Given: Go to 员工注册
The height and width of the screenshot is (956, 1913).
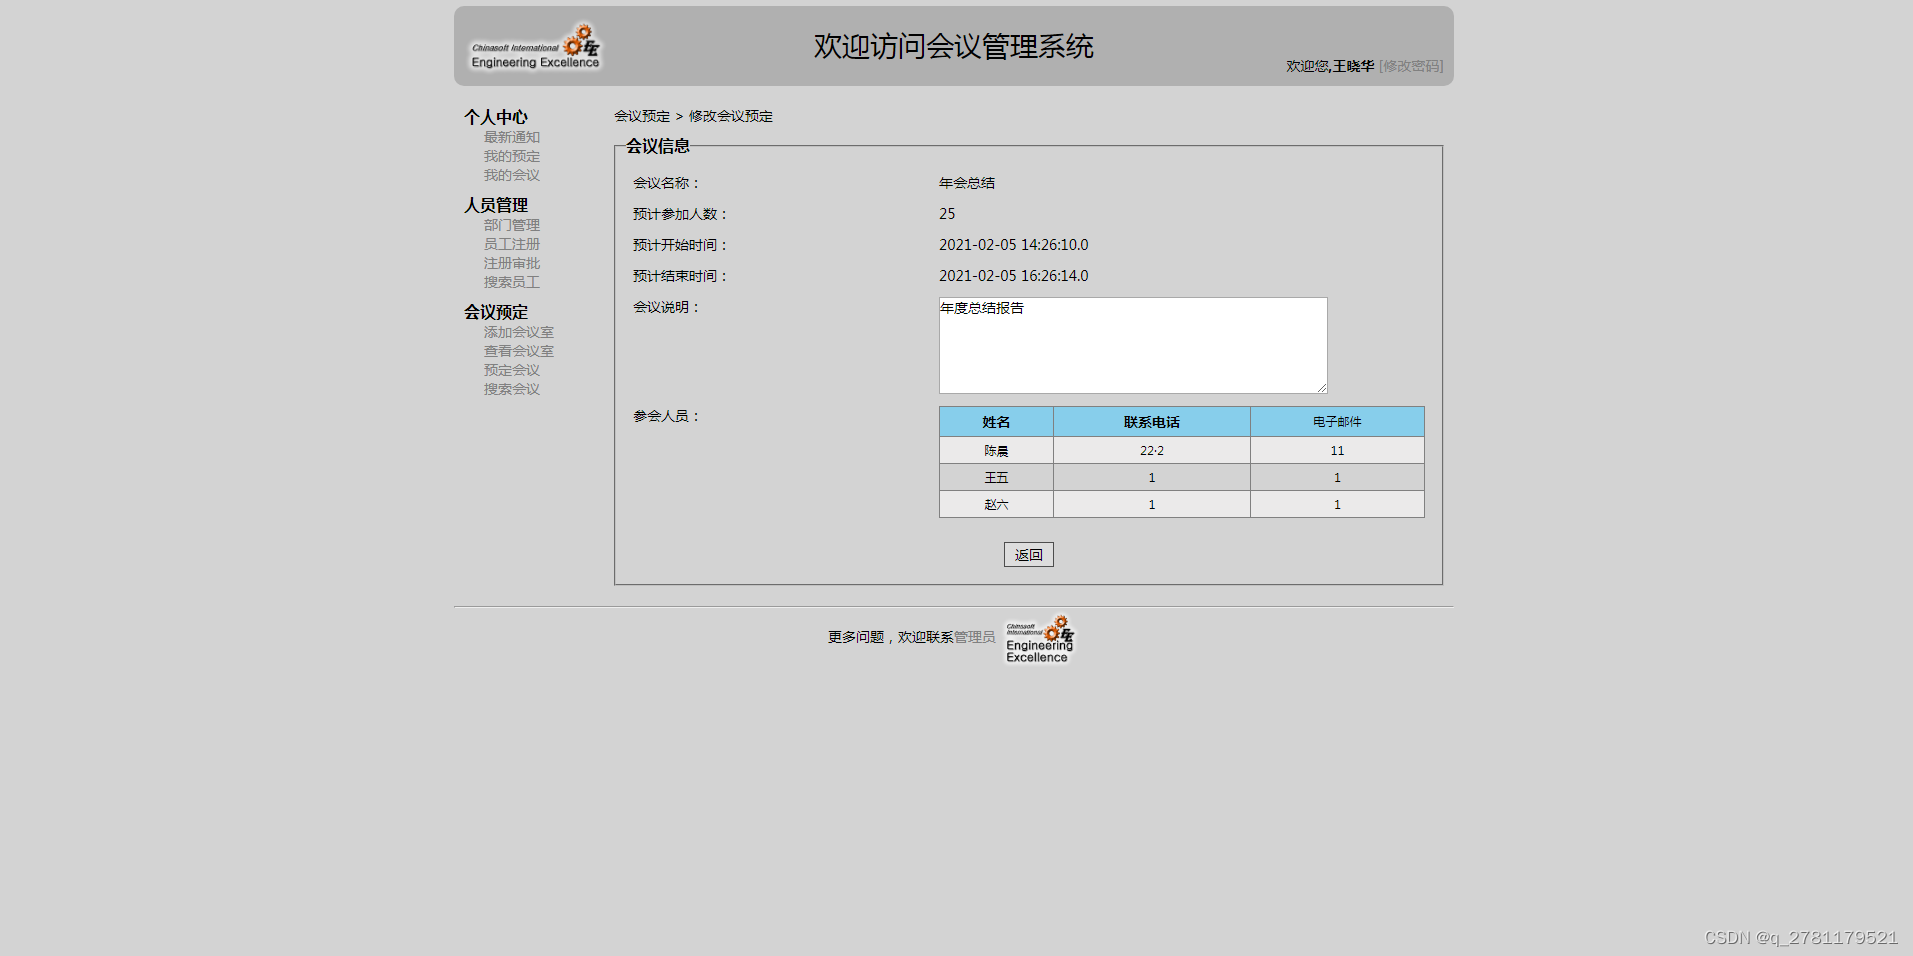Looking at the screenshot, I should pyautogui.click(x=512, y=244).
